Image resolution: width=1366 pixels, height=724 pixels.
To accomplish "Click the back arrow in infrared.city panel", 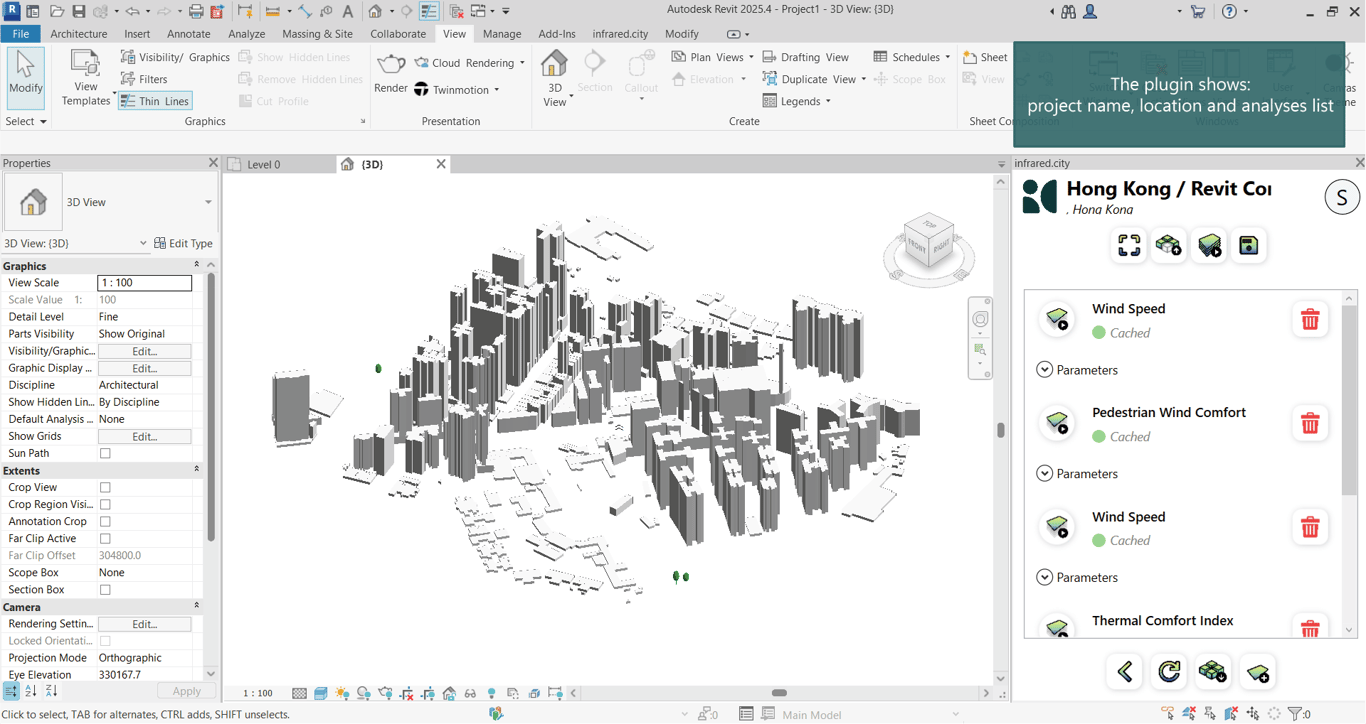I will coord(1125,672).
